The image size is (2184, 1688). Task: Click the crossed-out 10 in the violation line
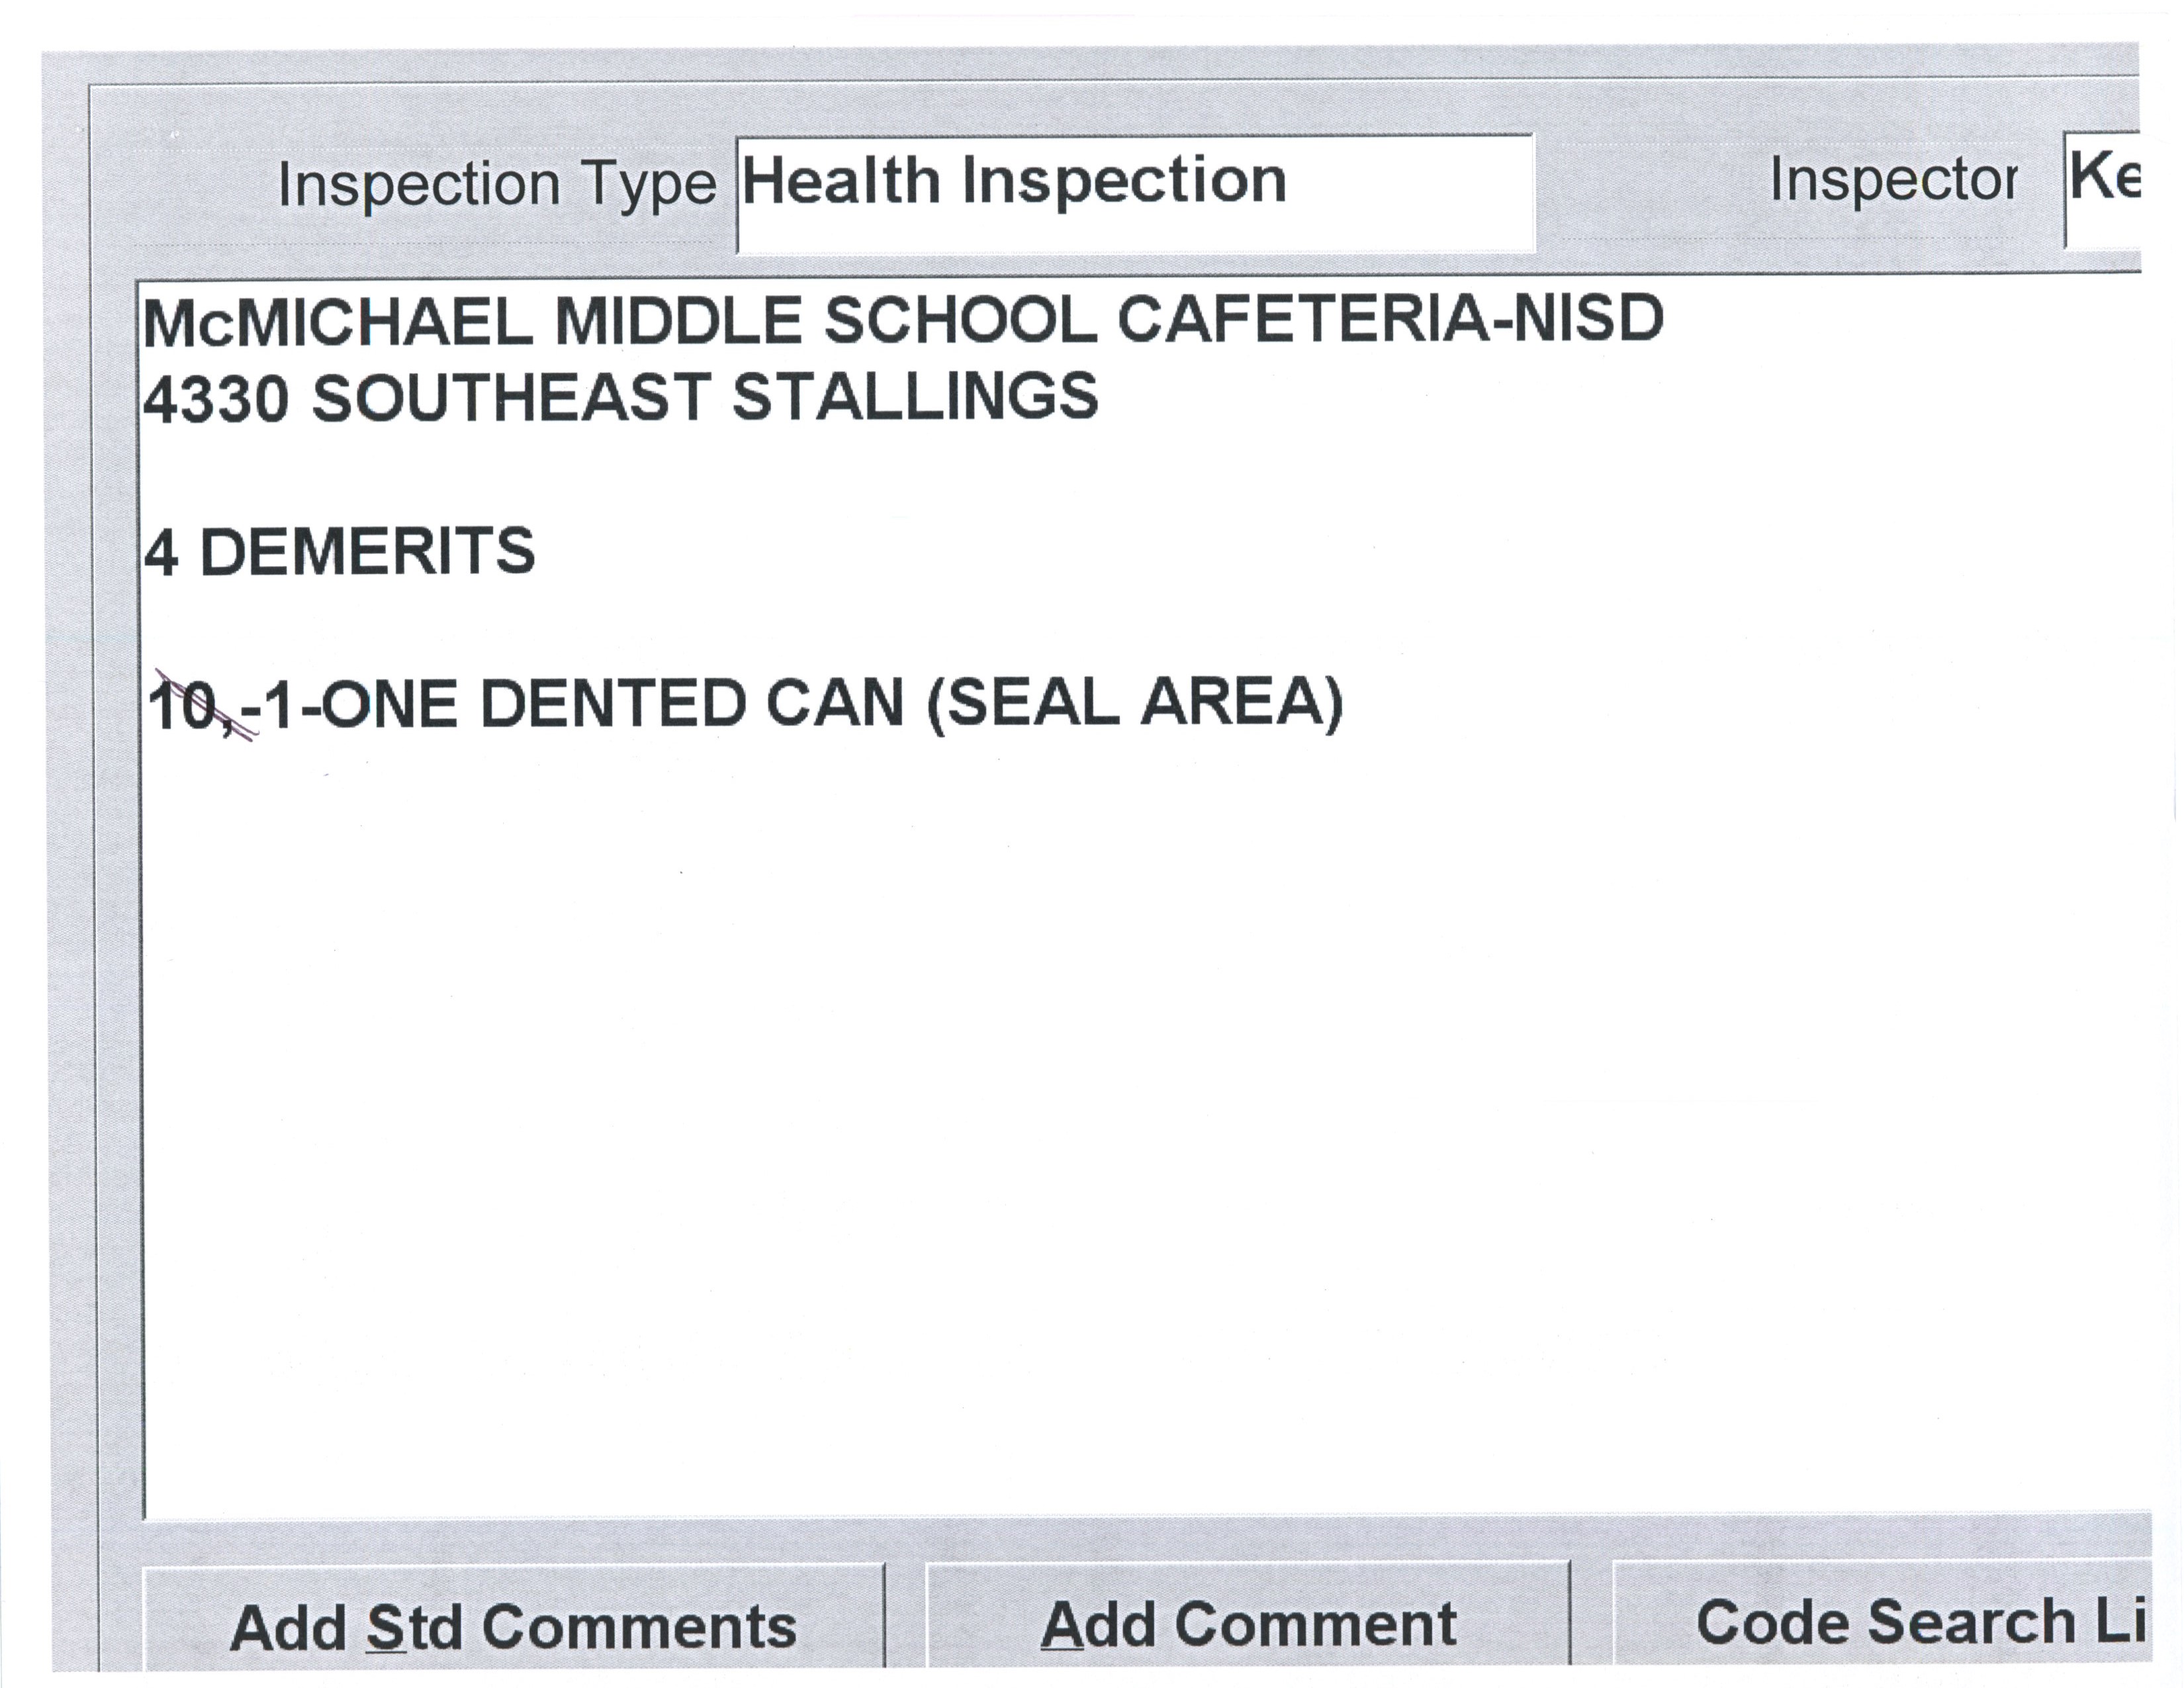(183, 705)
